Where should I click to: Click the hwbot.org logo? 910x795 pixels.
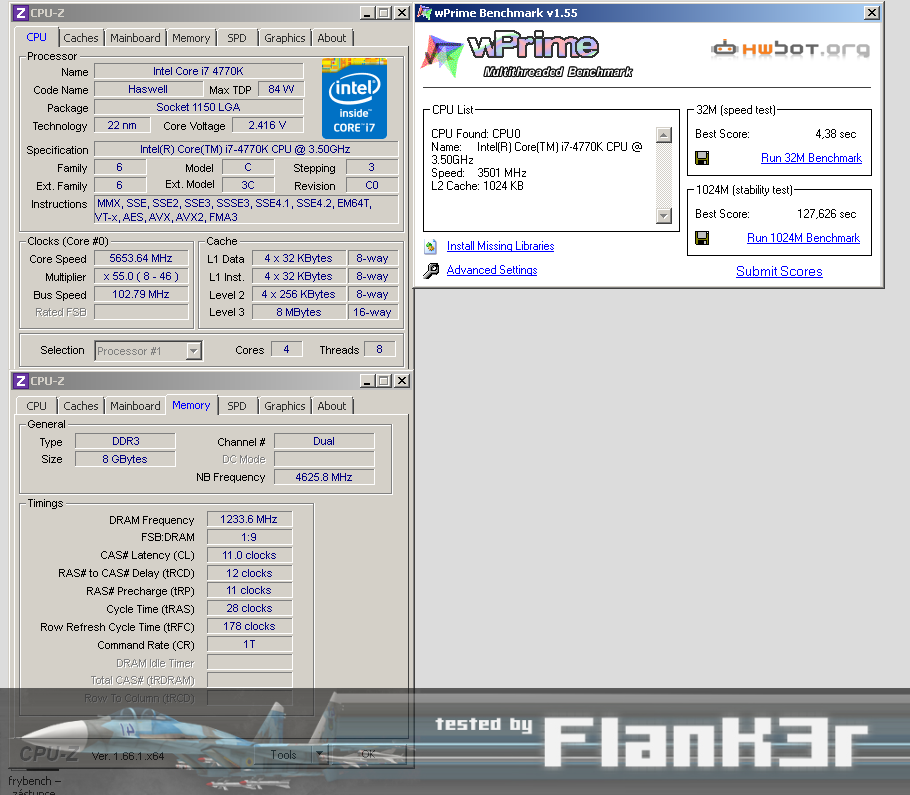[x=790, y=49]
